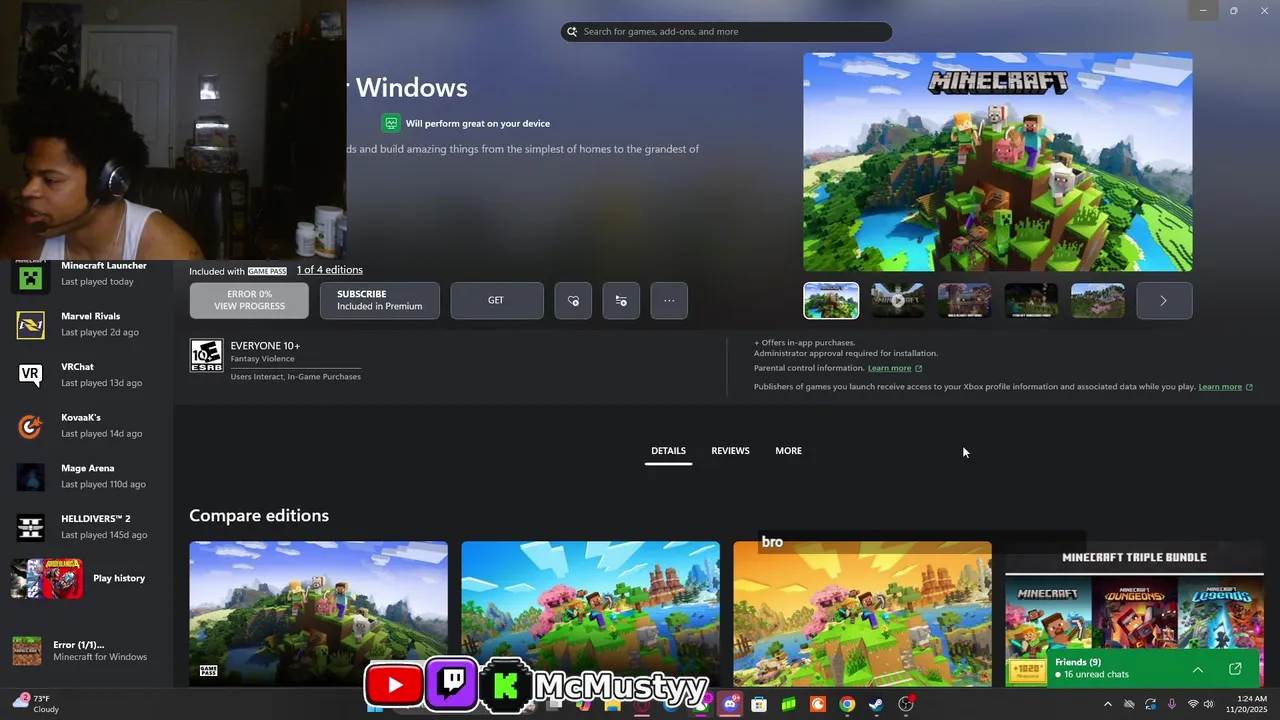
Task: Open the Minecraft Triple Bundle card
Action: (1134, 614)
